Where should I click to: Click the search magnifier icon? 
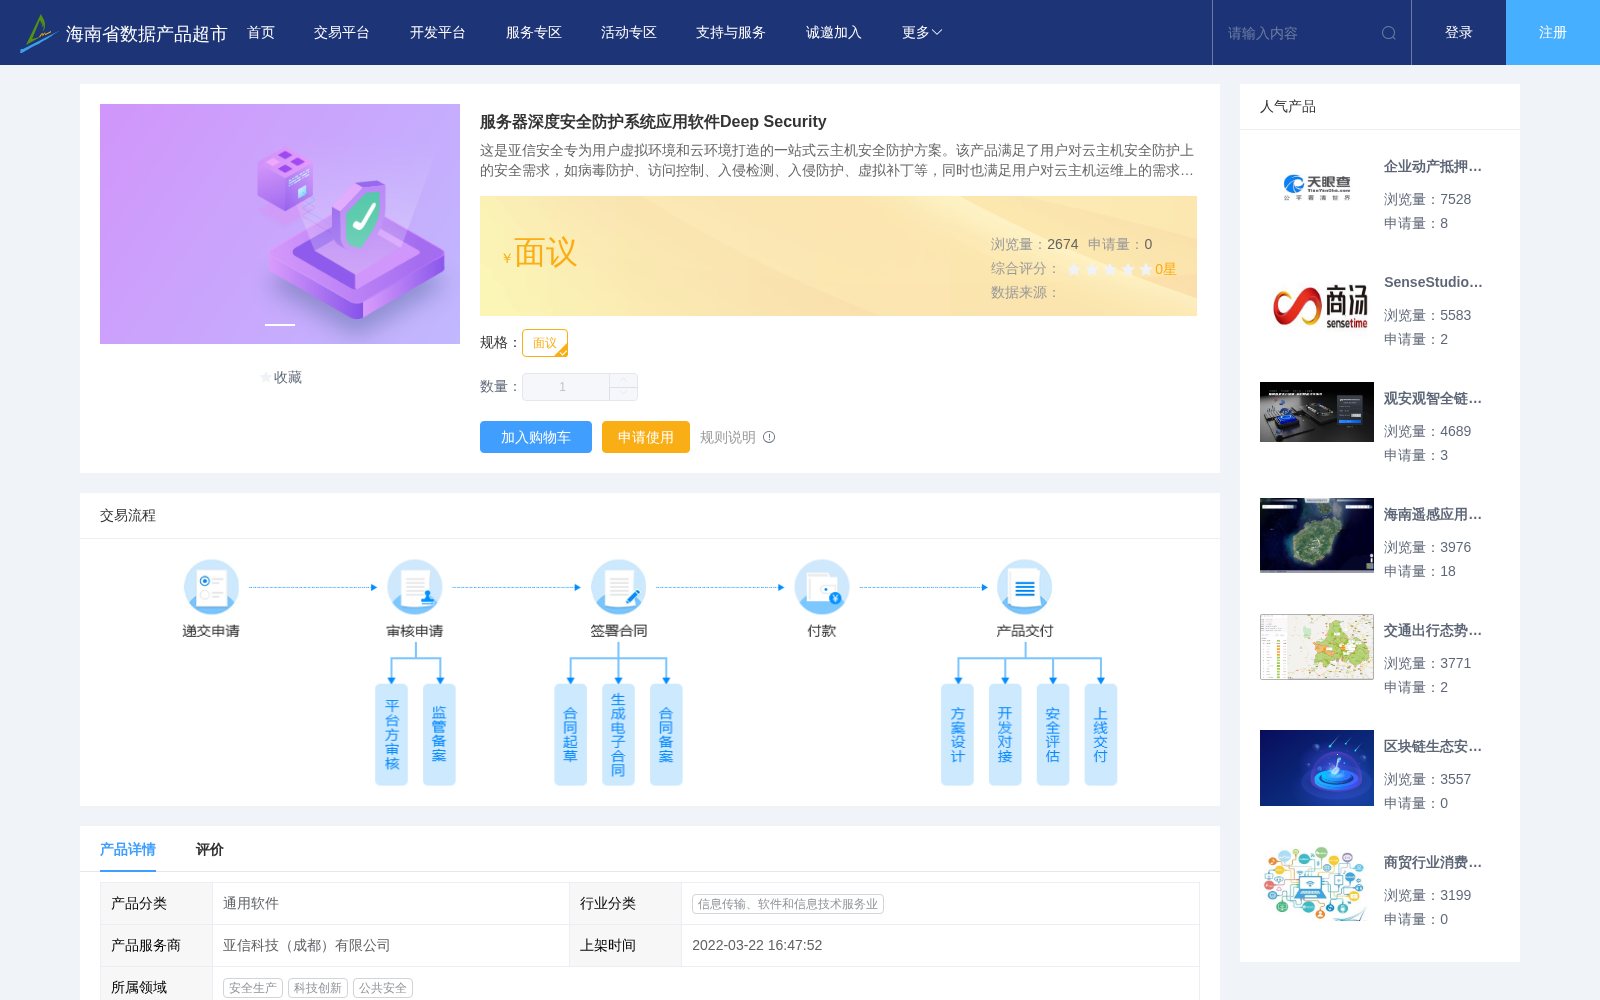[1388, 32]
